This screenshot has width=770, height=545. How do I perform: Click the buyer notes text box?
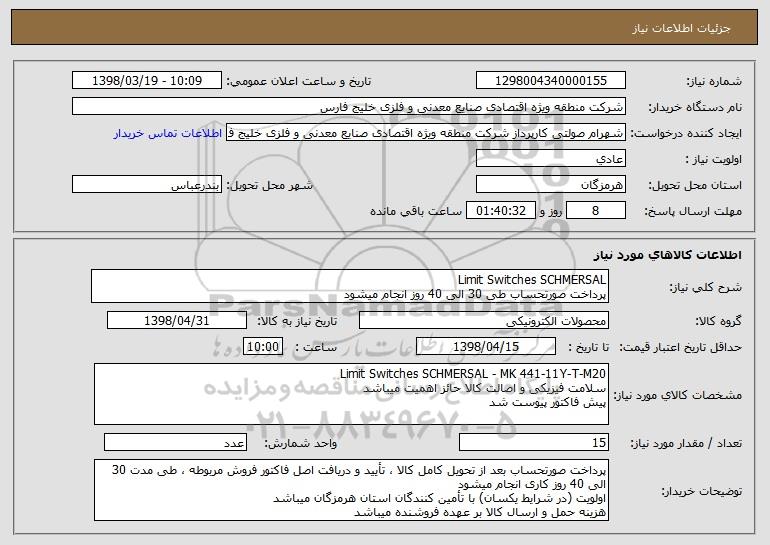point(351,490)
